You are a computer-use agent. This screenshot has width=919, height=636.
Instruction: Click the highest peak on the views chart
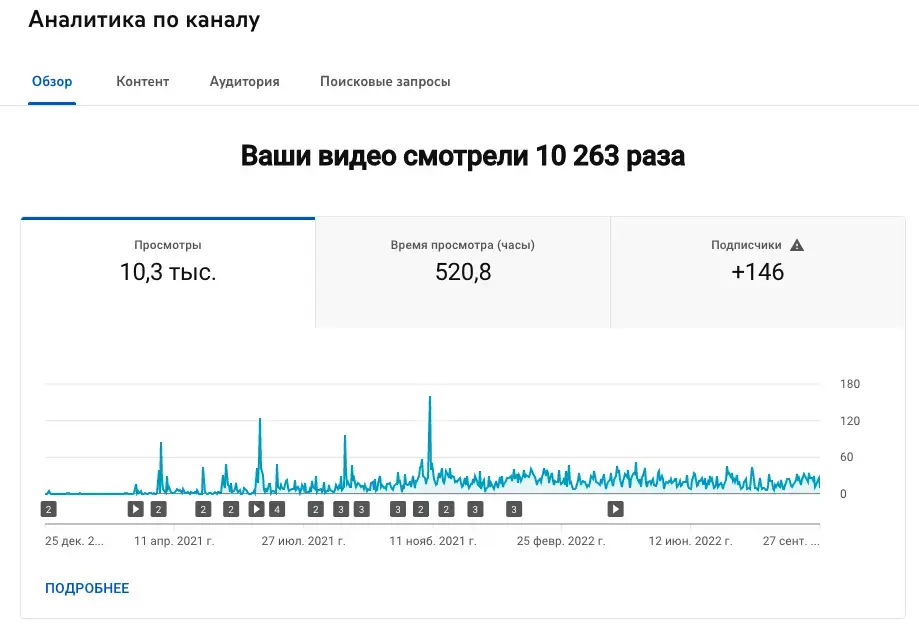point(430,399)
